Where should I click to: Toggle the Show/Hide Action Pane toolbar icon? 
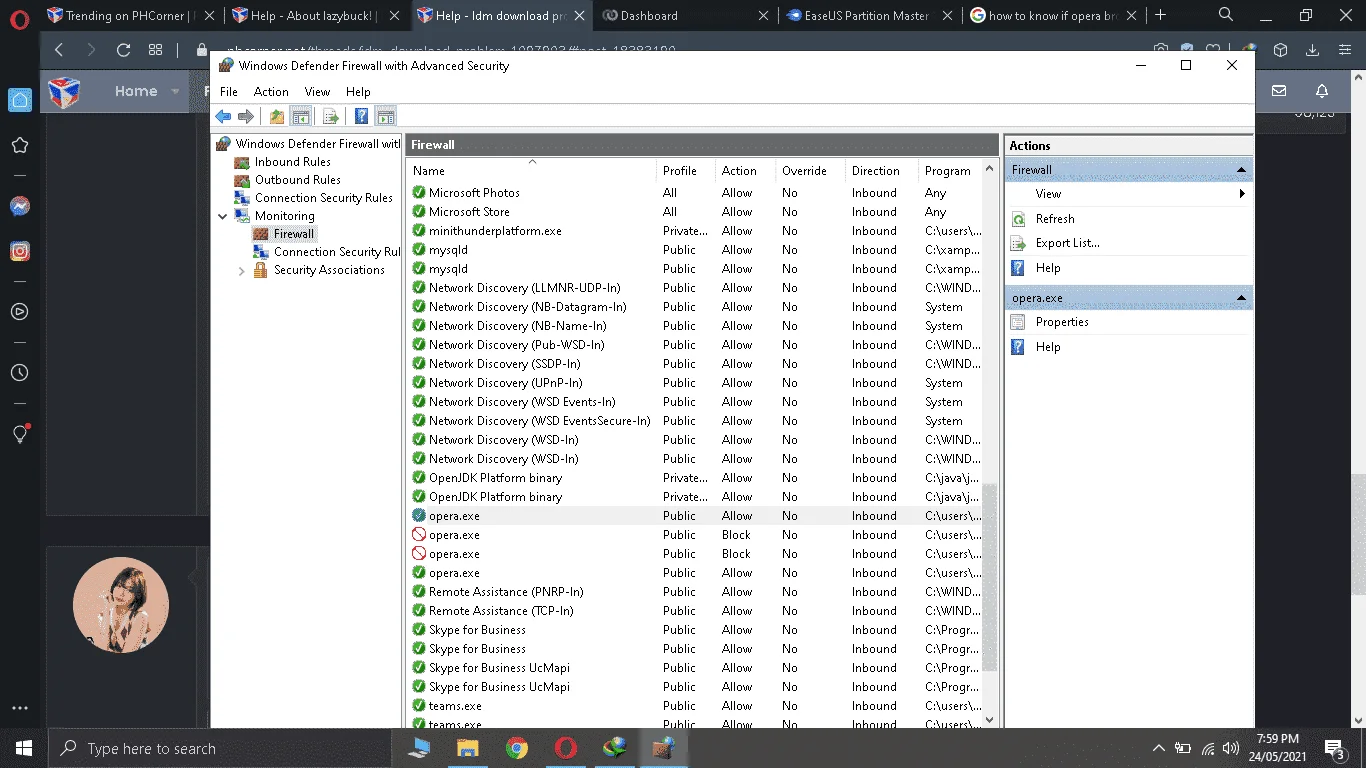tap(386, 117)
